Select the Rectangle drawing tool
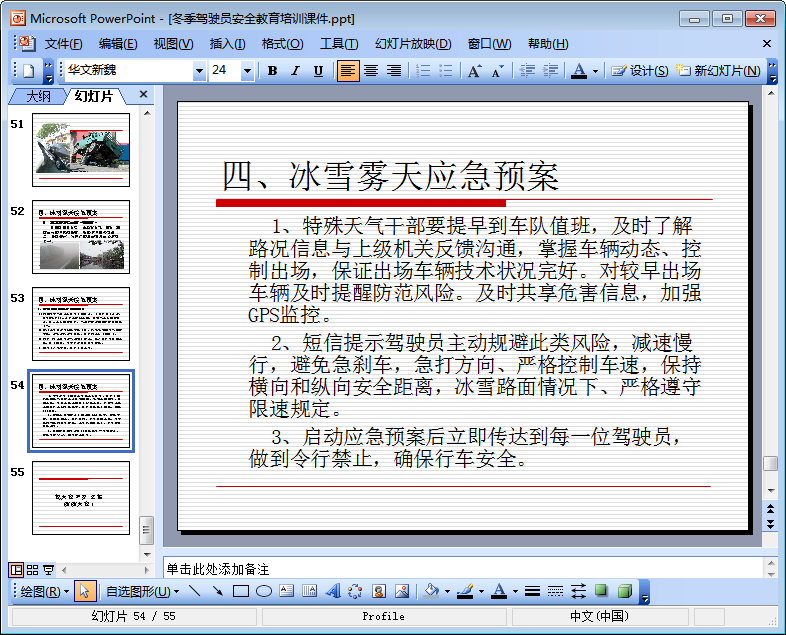Screen dimensions: 786x635 point(241,591)
